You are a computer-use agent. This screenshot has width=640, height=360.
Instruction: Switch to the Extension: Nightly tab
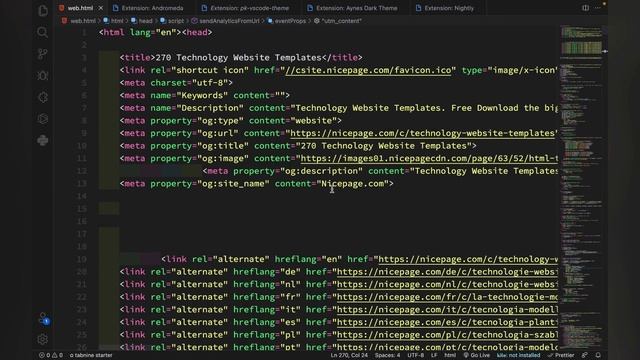[444, 8]
